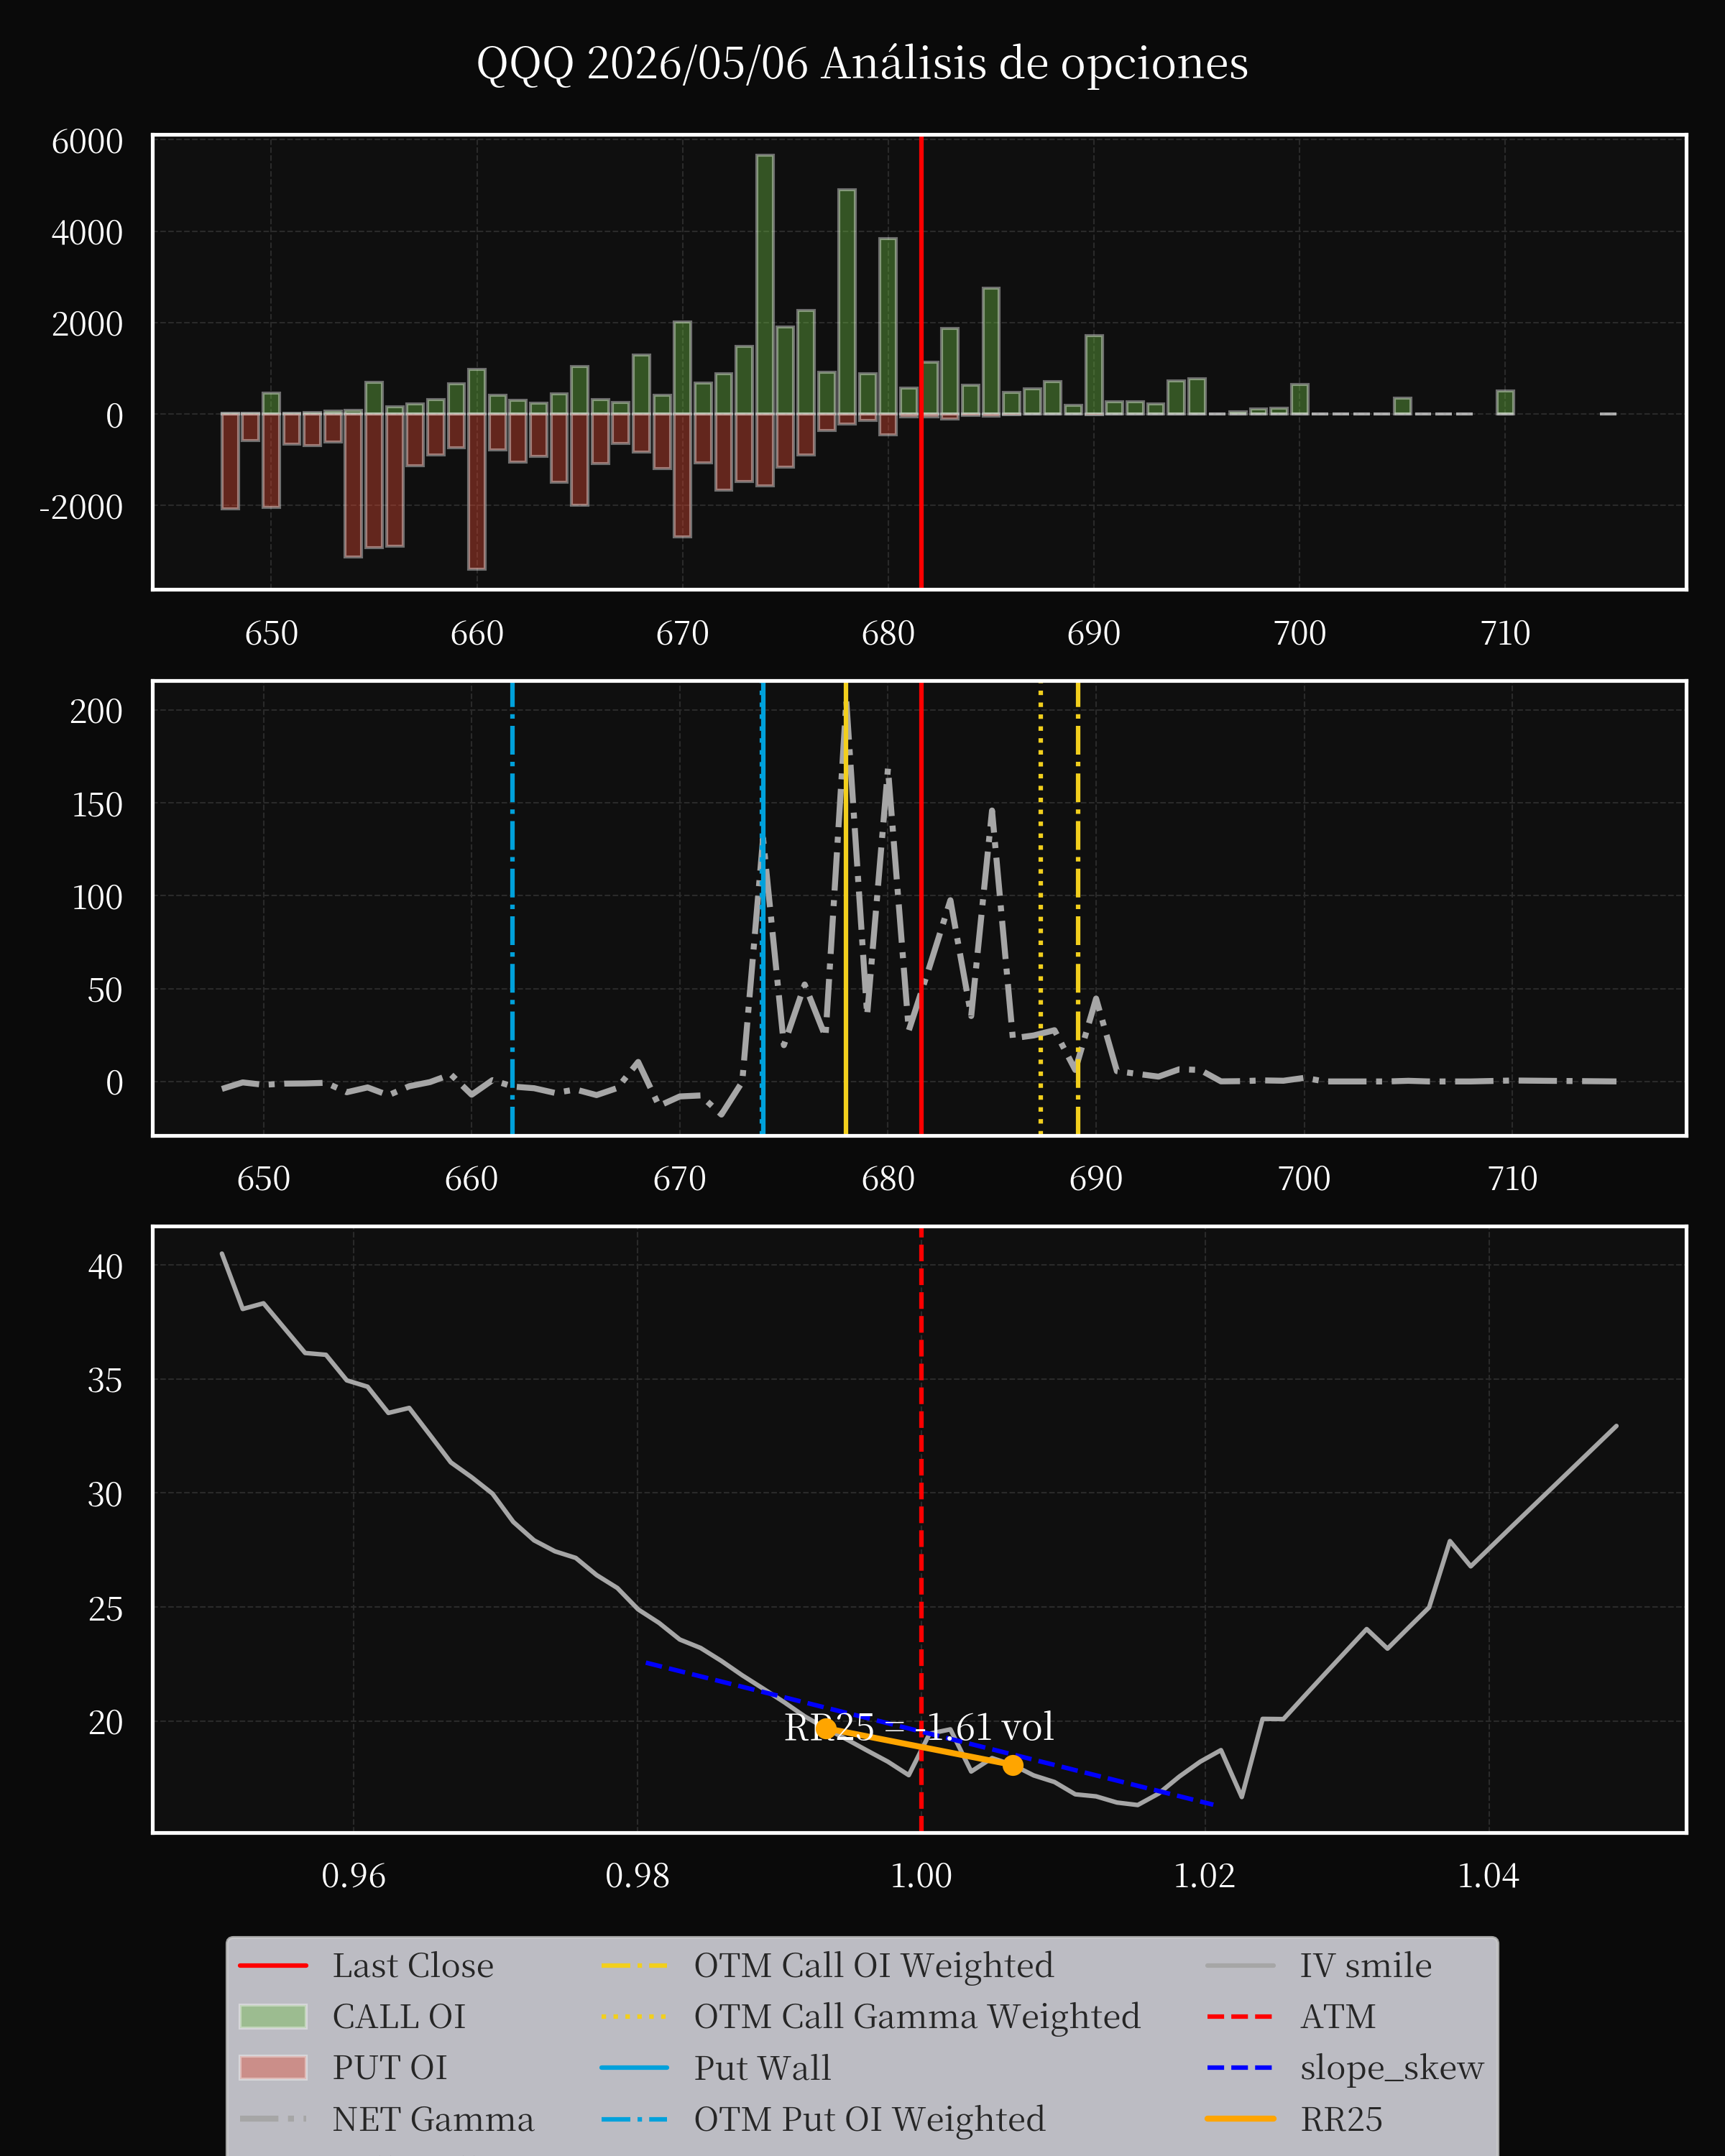Click the solid yellow vertical line in the gamma chart
Image resolution: width=1725 pixels, height=2156 pixels.
pyautogui.click(x=846, y=908)
